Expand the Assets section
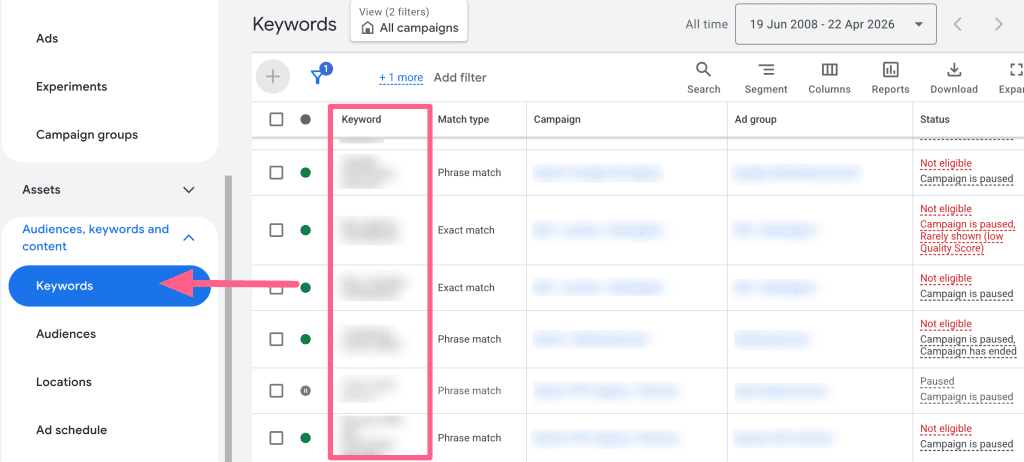 point(110,190)
